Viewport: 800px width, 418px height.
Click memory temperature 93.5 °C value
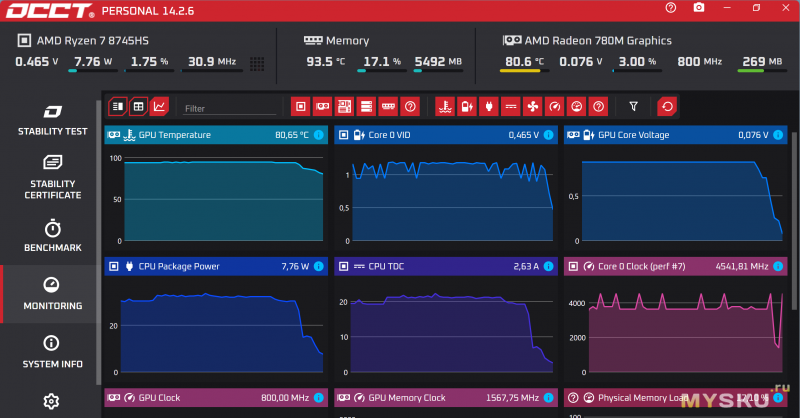326,62
